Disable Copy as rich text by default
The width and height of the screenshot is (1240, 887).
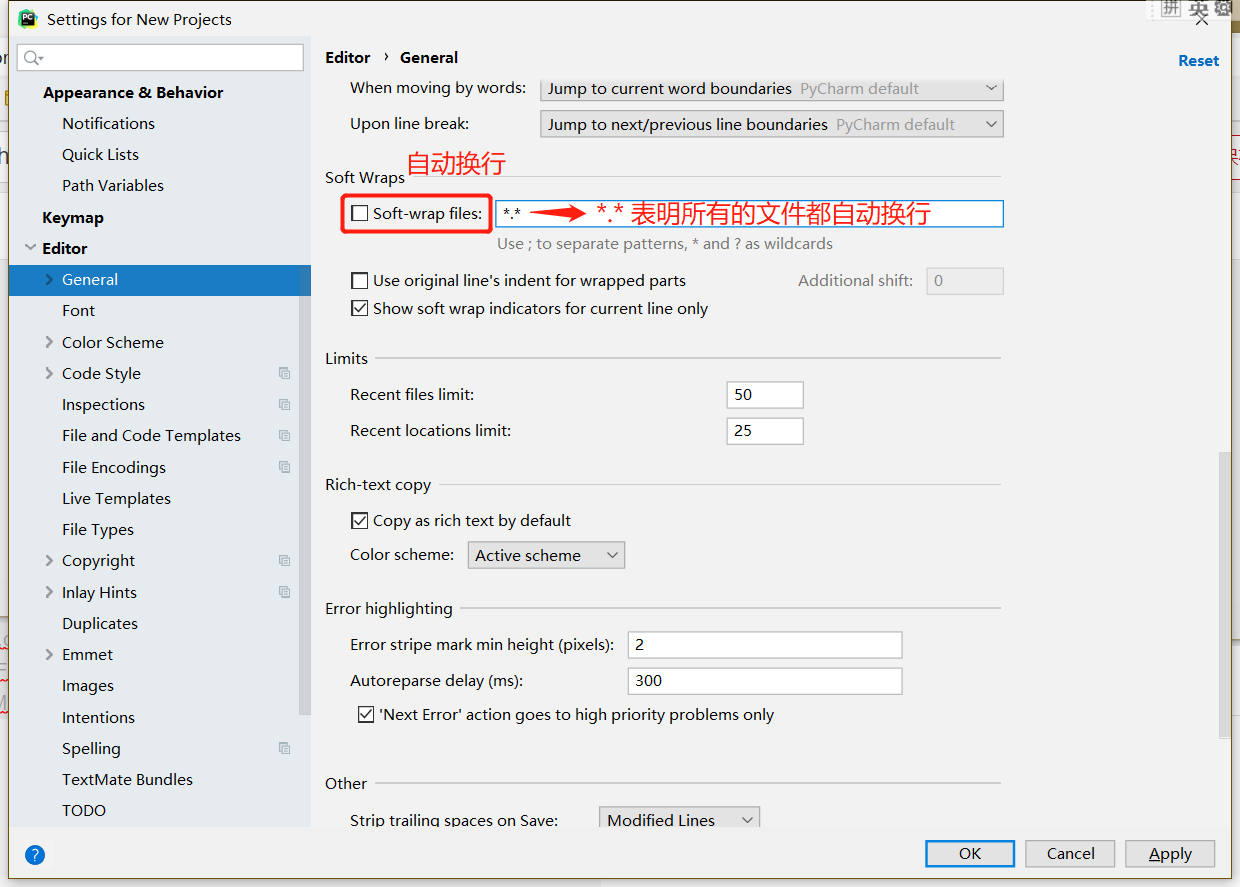[x=359, y=520]
